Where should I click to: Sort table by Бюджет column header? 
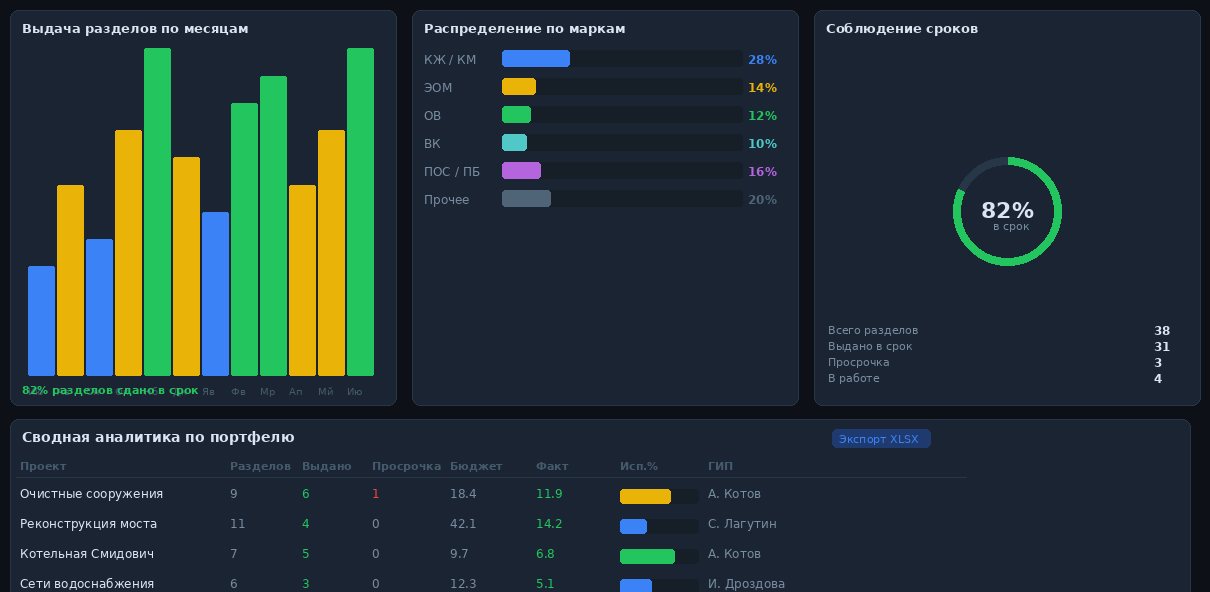(476, 466)
